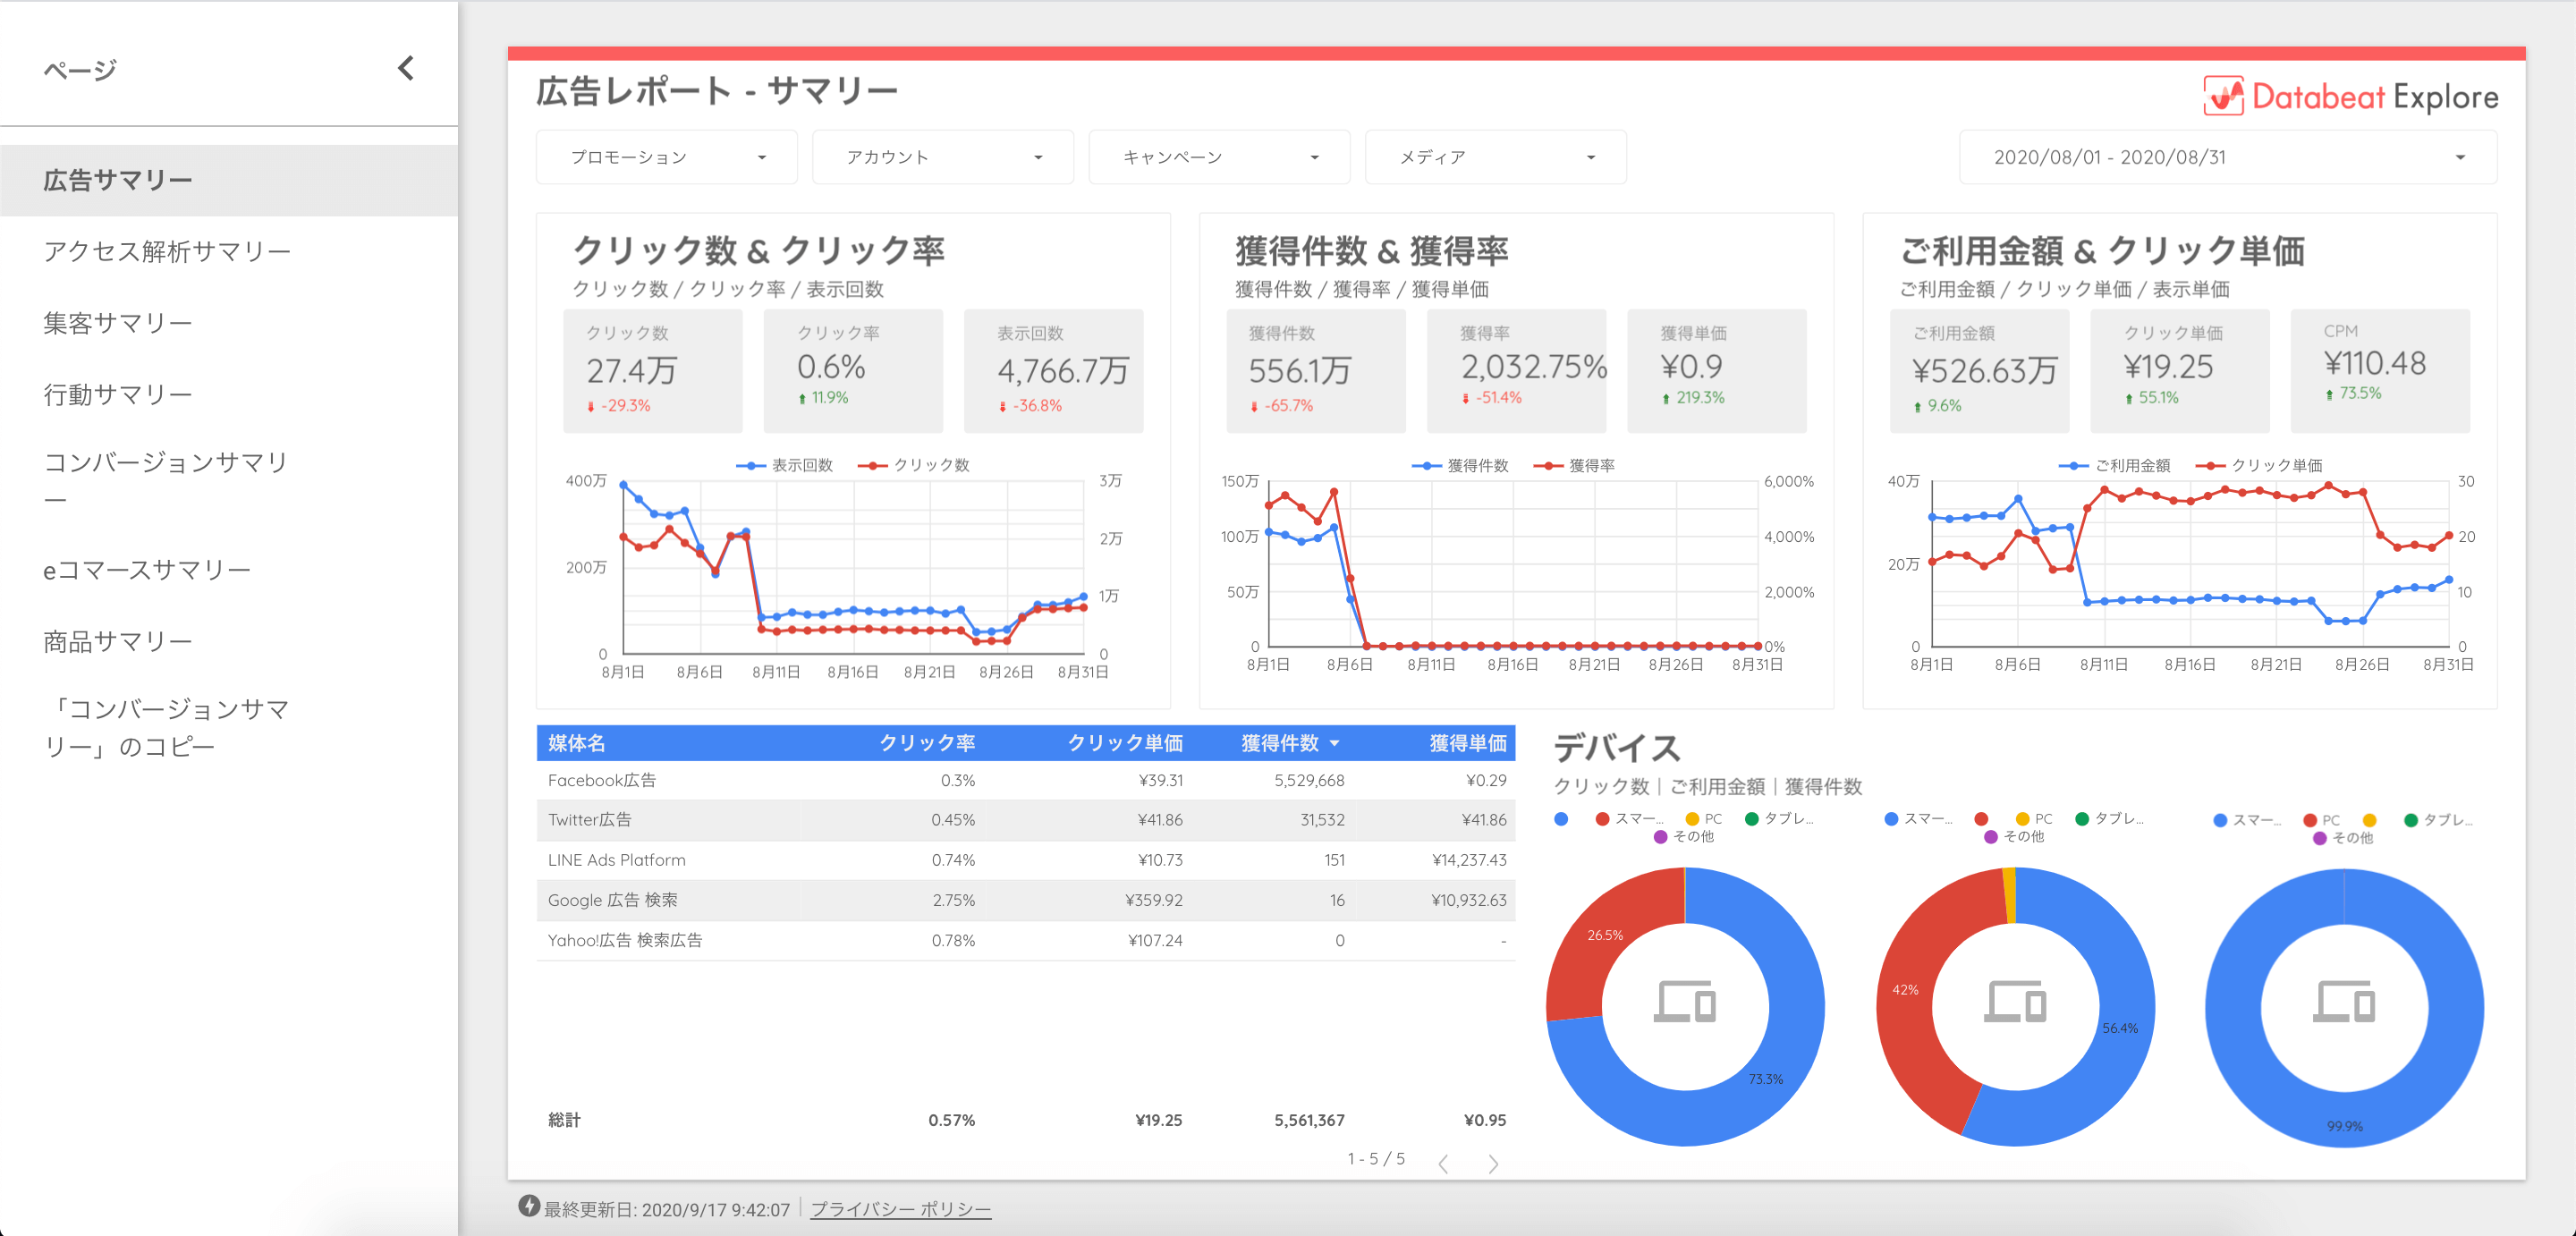Screen dimensions: 2576x1236
Task: Toggle 獲得件数 legend in acquisition chart
Action: click(x=1461, y=466)
